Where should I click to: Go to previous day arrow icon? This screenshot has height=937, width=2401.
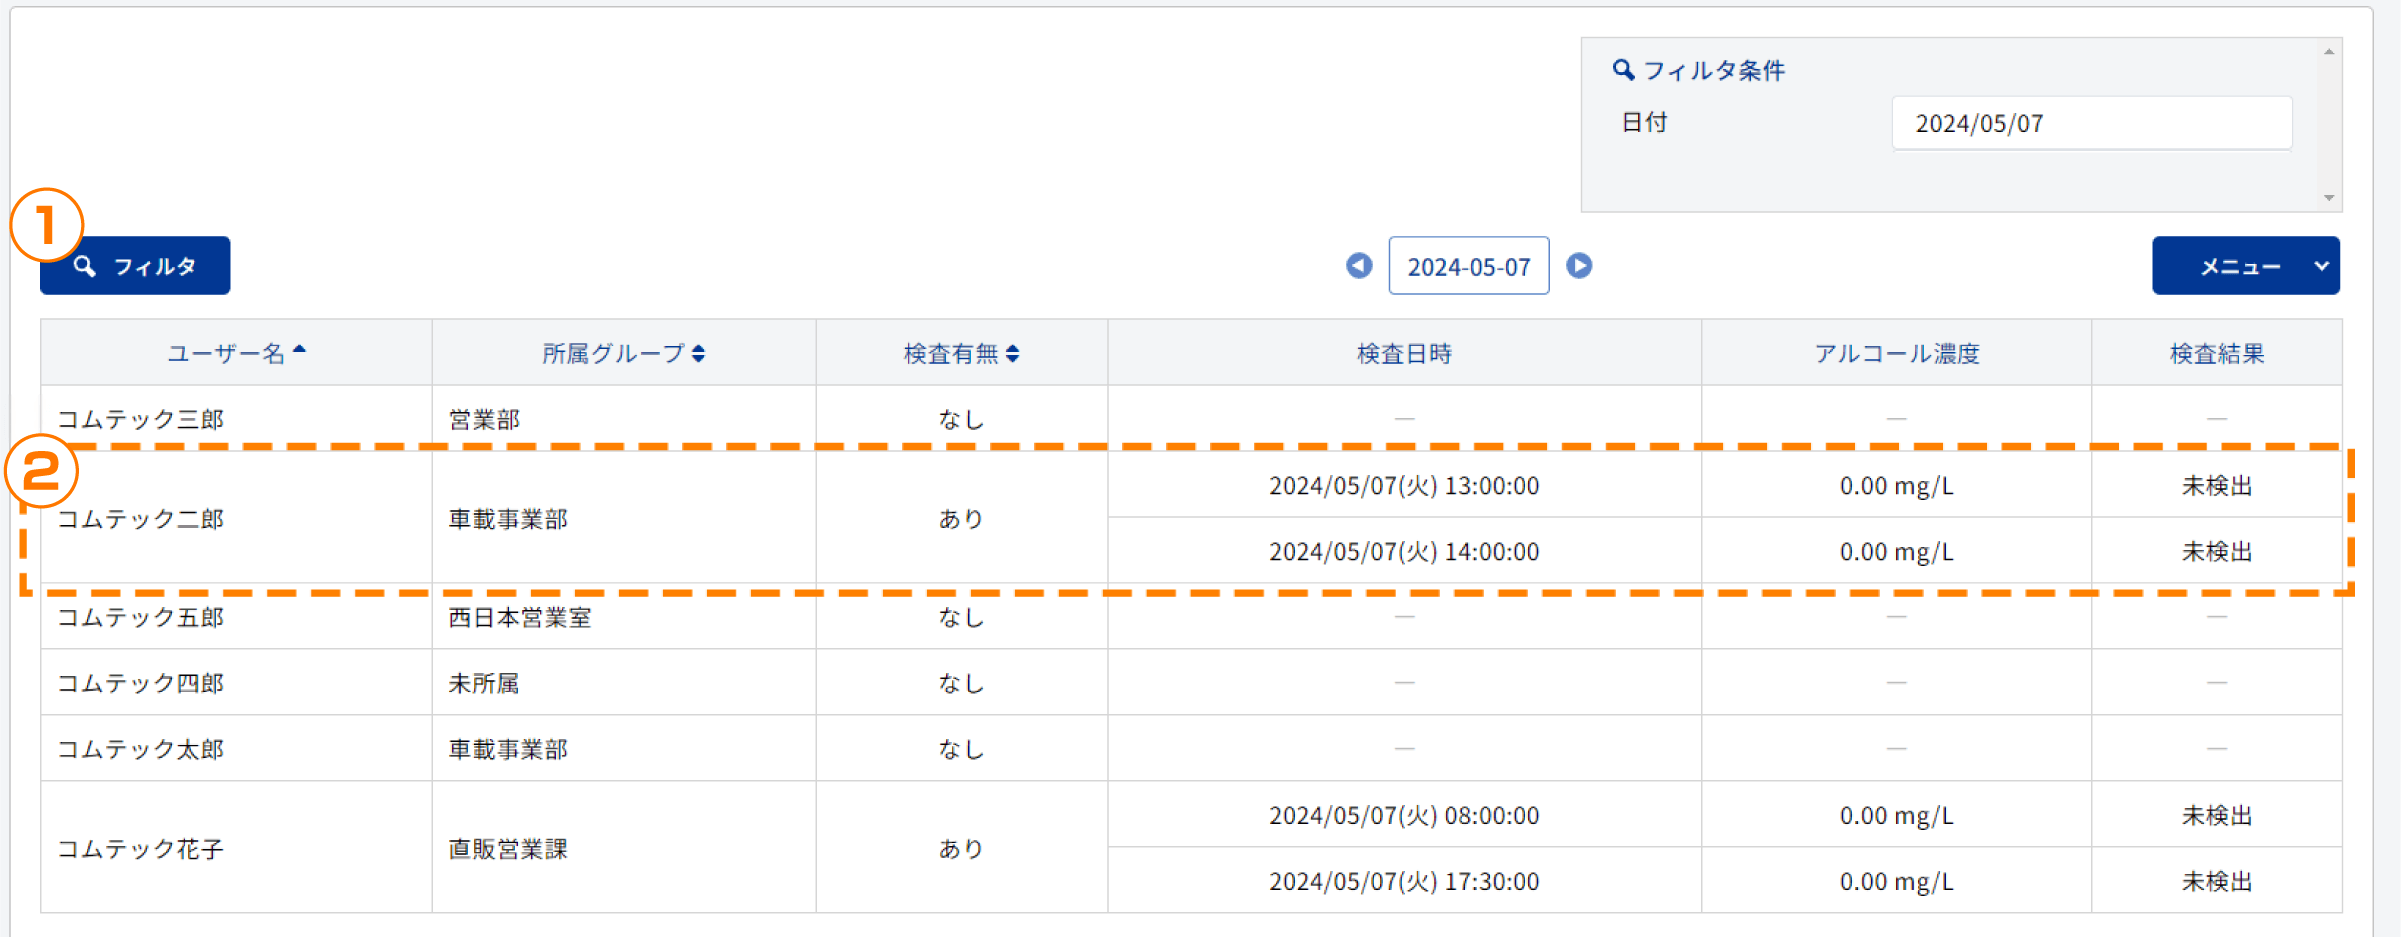1359,266
